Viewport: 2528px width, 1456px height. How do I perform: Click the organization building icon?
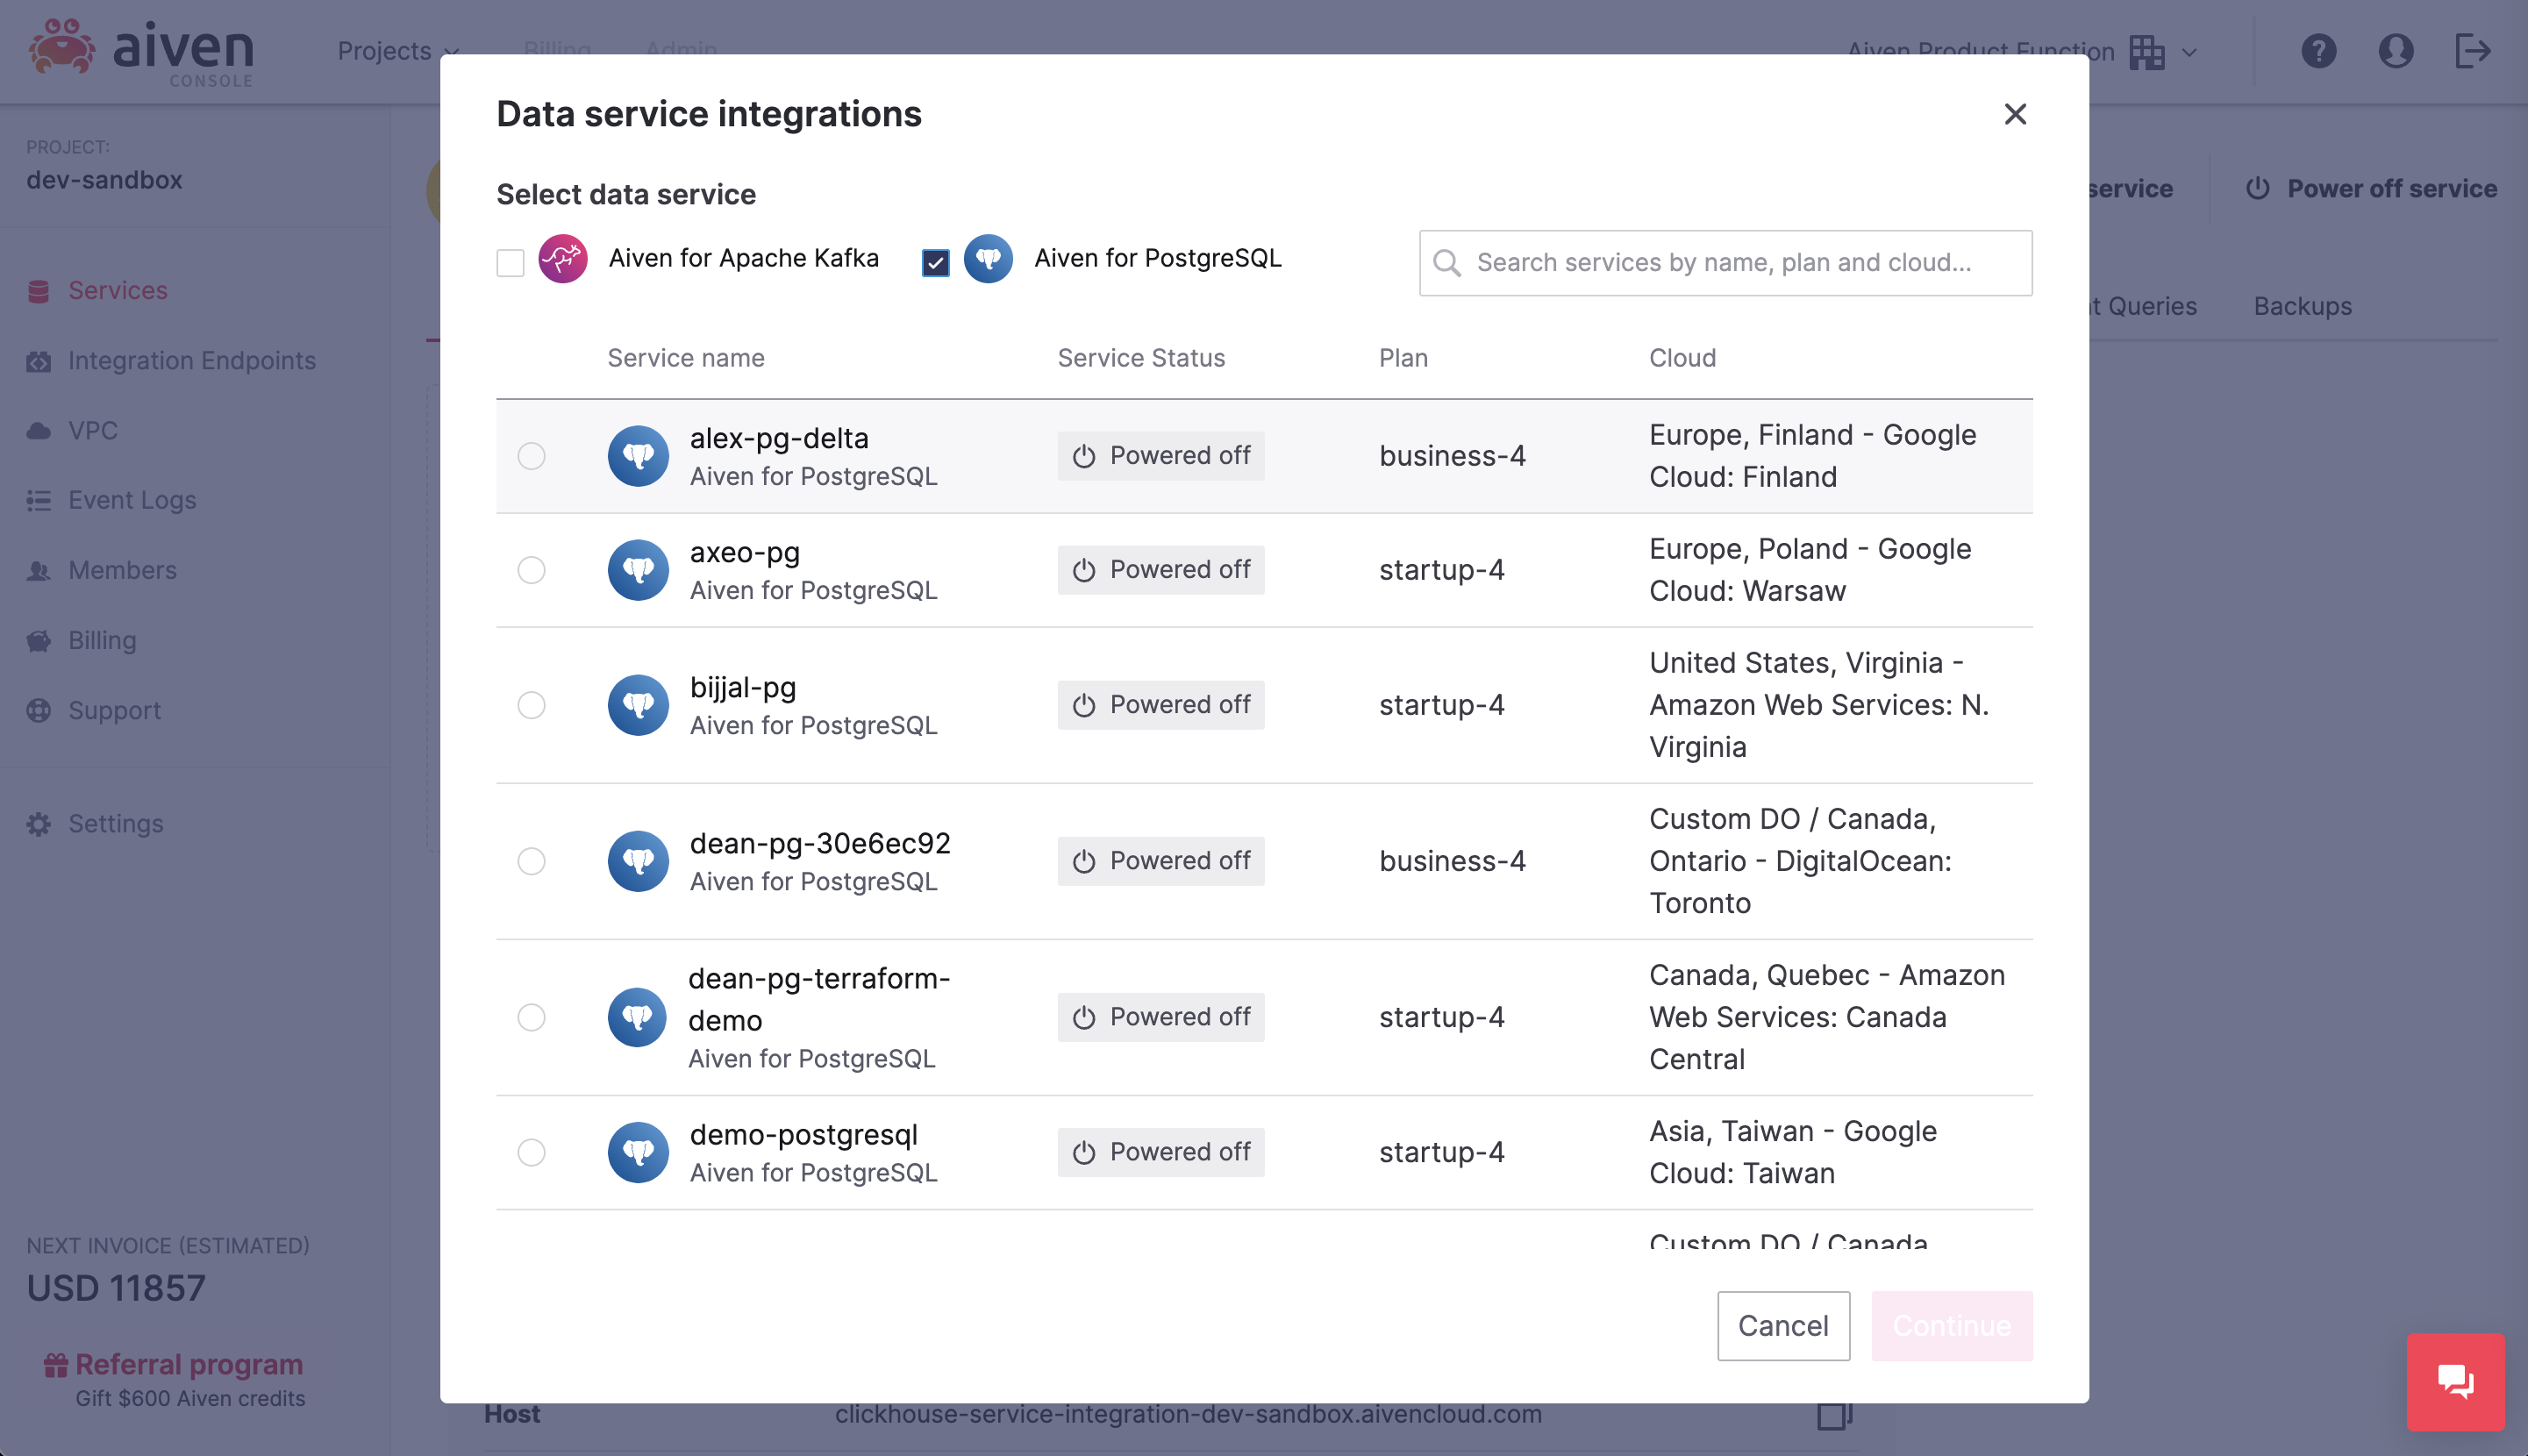[2146, 51]
